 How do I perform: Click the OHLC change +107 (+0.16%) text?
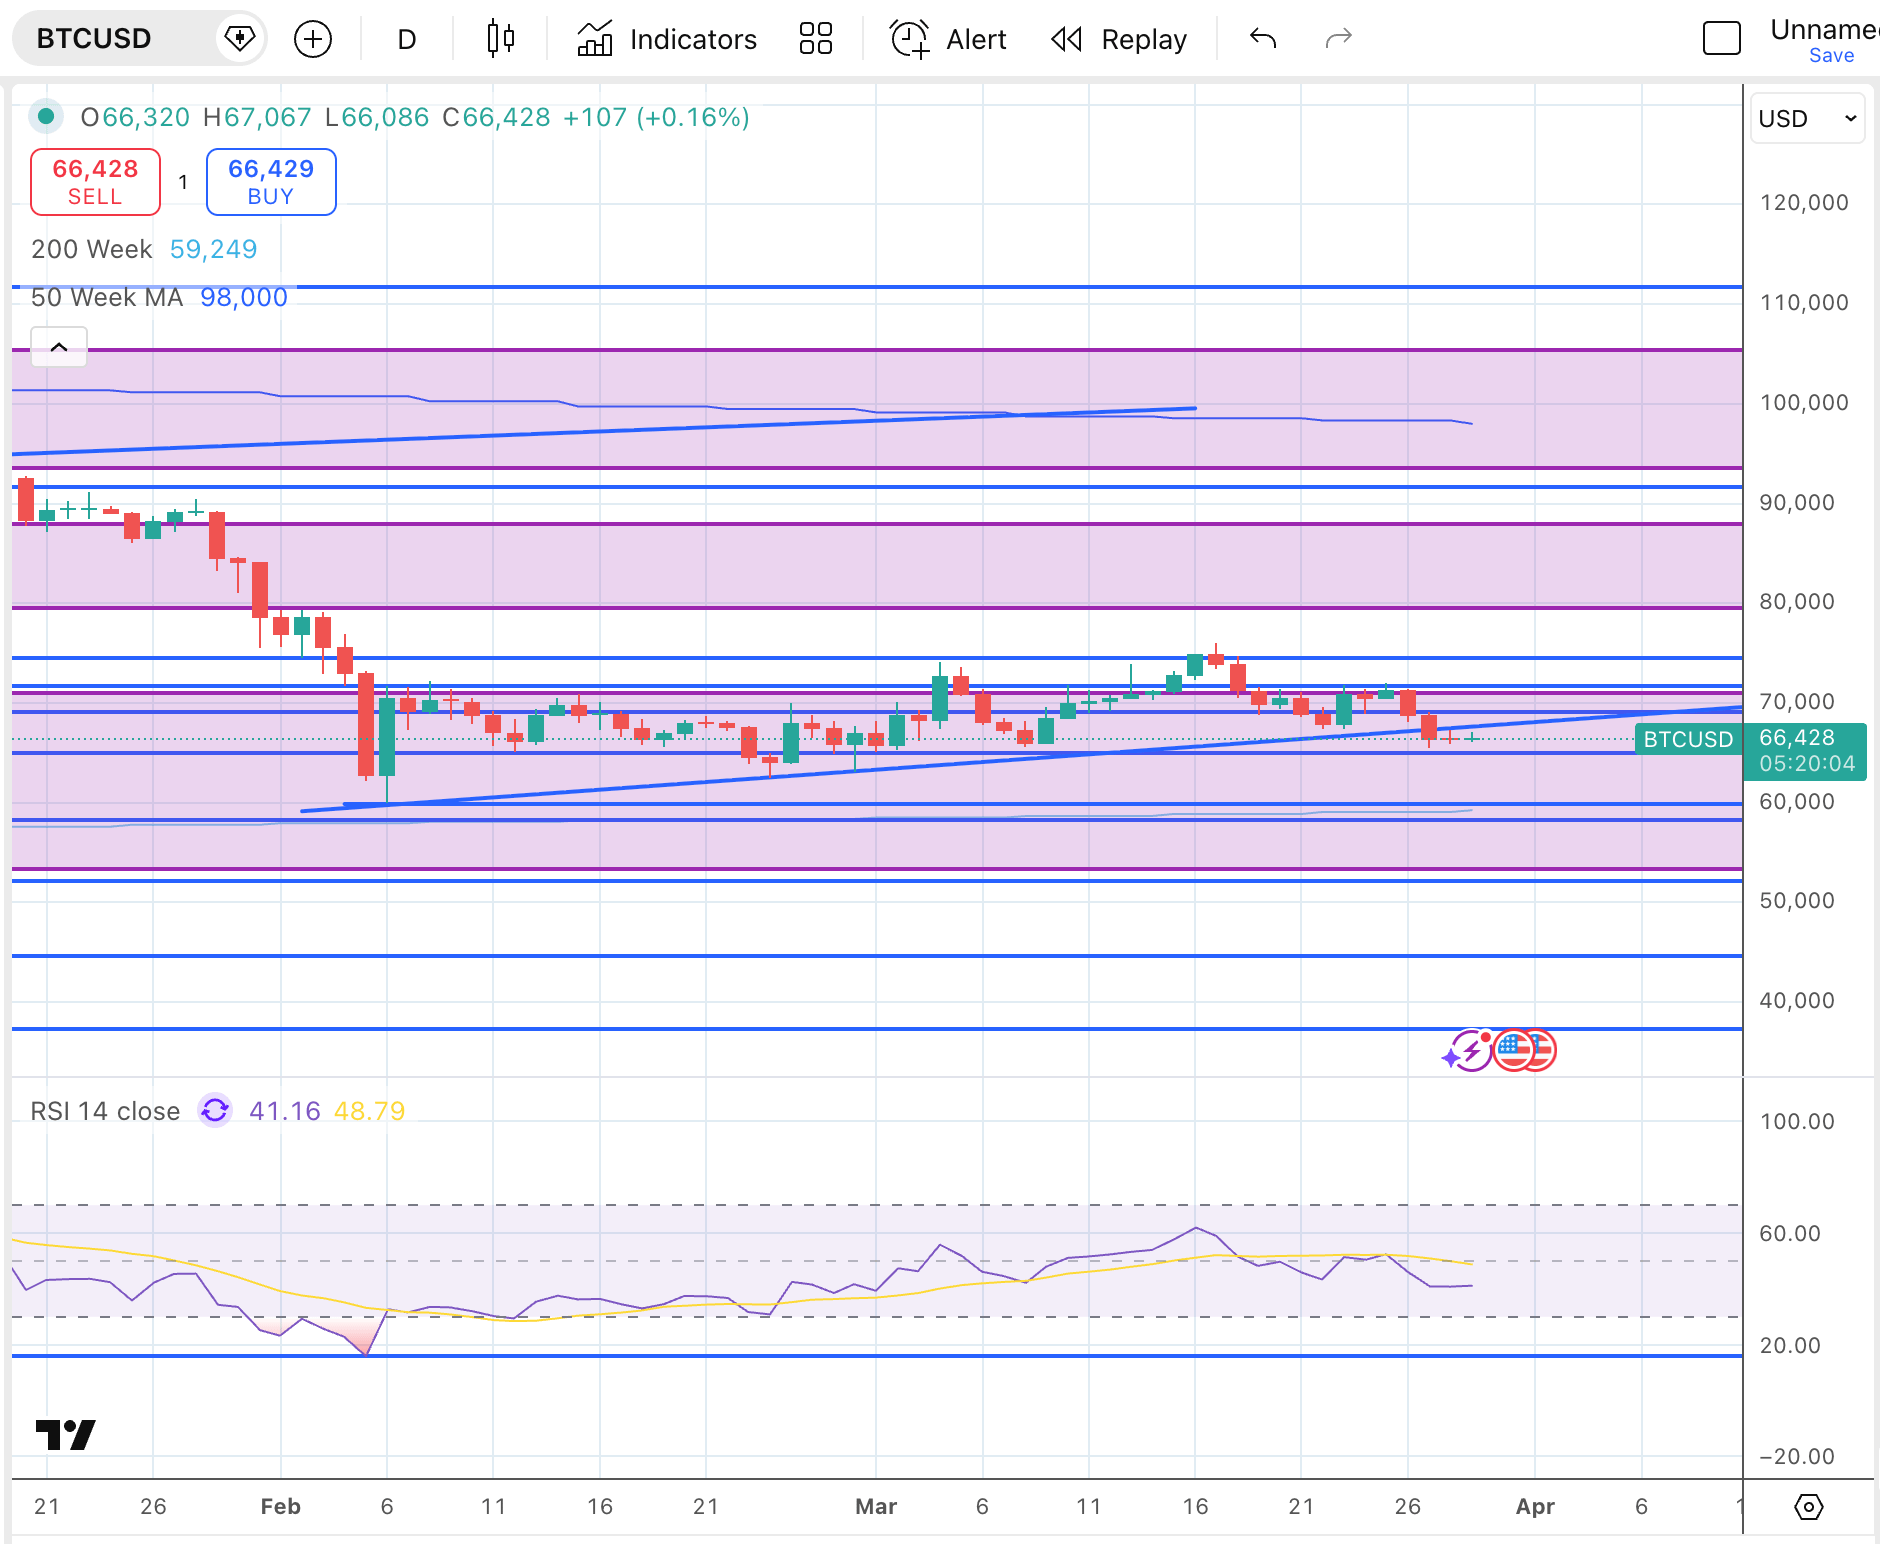[656, 117]
